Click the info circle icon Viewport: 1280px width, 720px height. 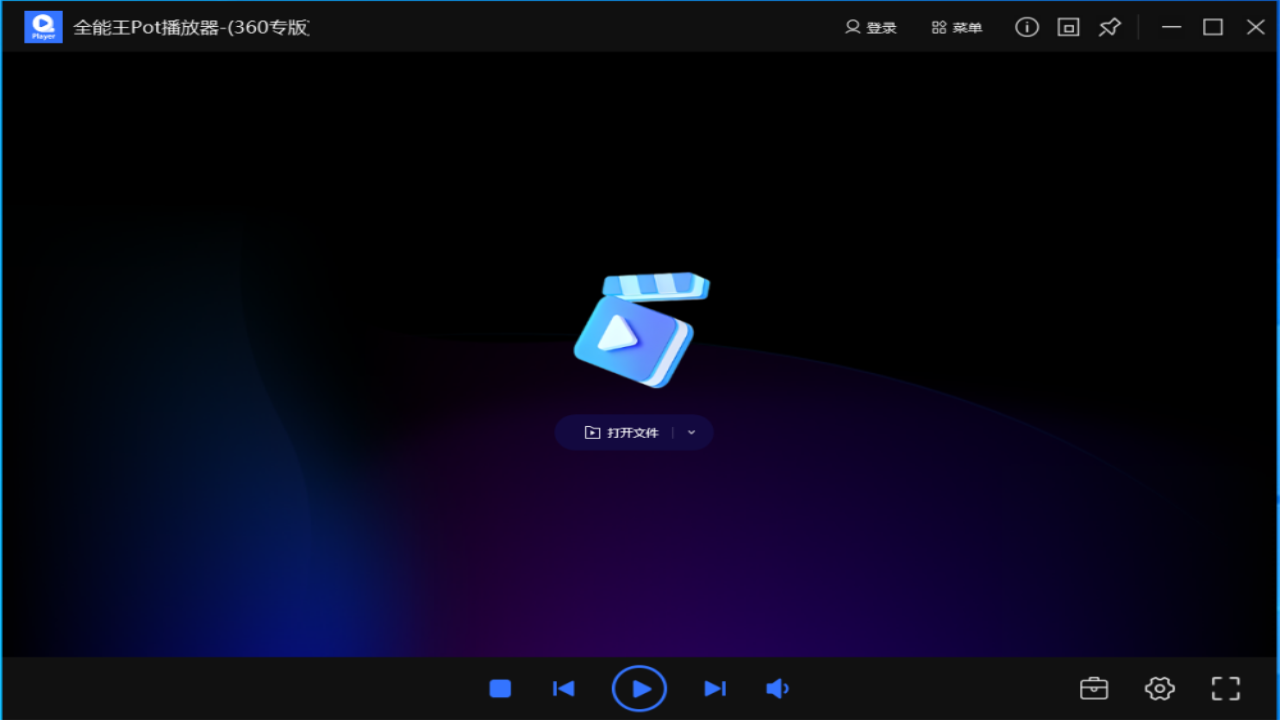pyautogui.click(x=1027, y=27)
